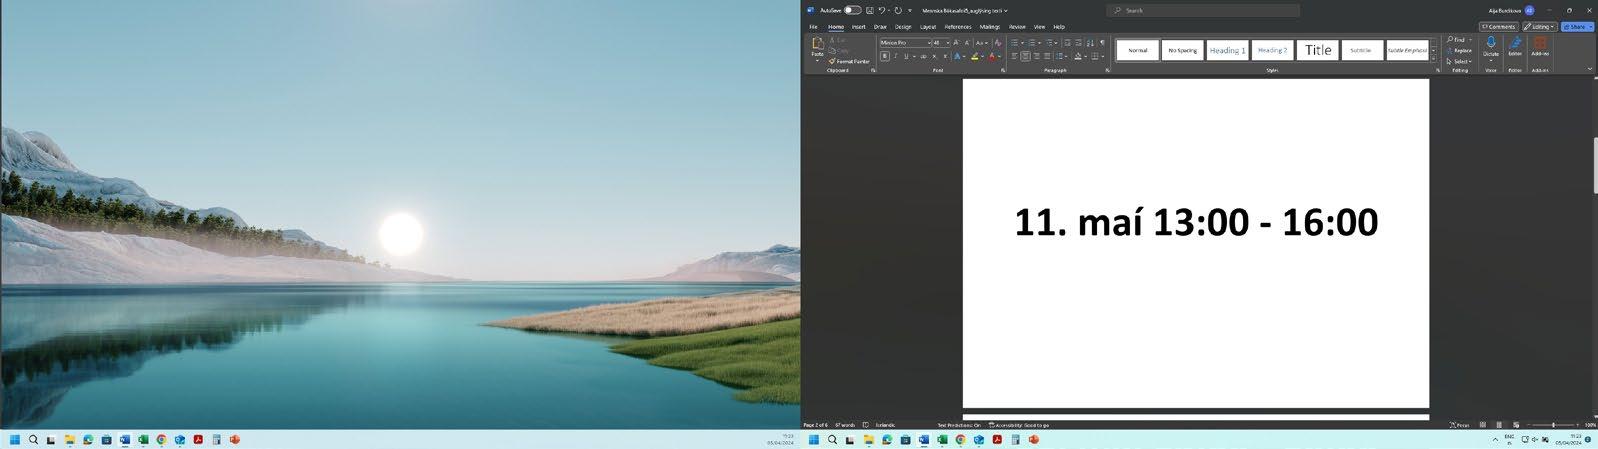Increase paragraph indent
1598x449 pixels.
click(x=1078, y=43)
